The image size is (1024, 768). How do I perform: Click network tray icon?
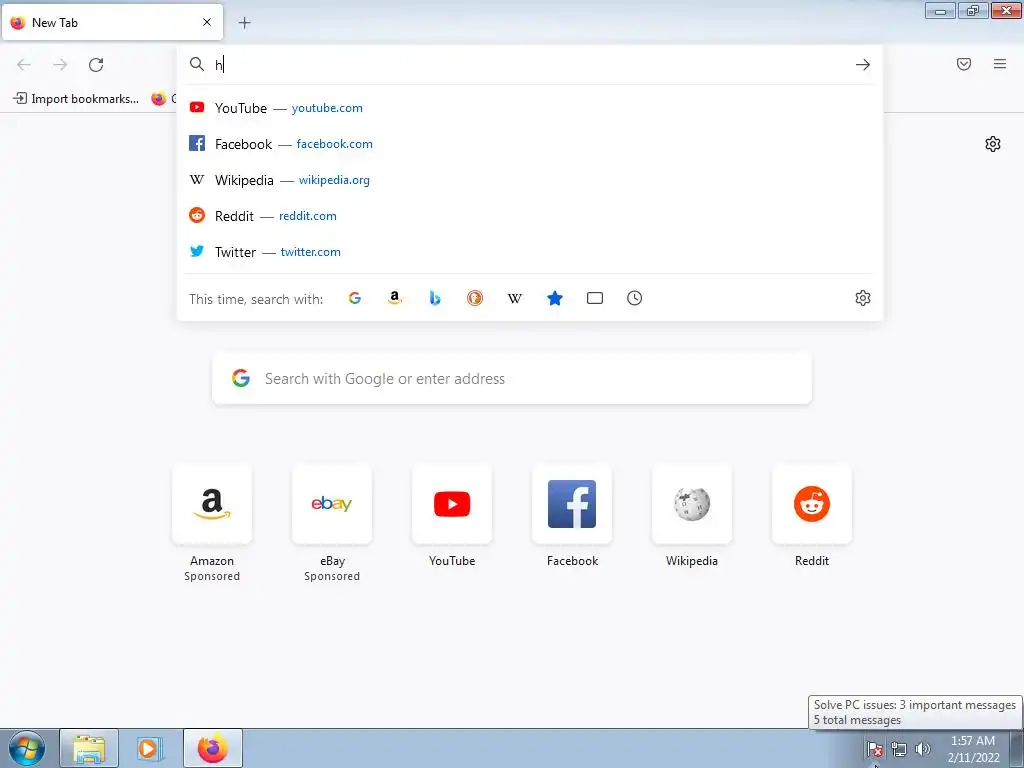point(899,749)
